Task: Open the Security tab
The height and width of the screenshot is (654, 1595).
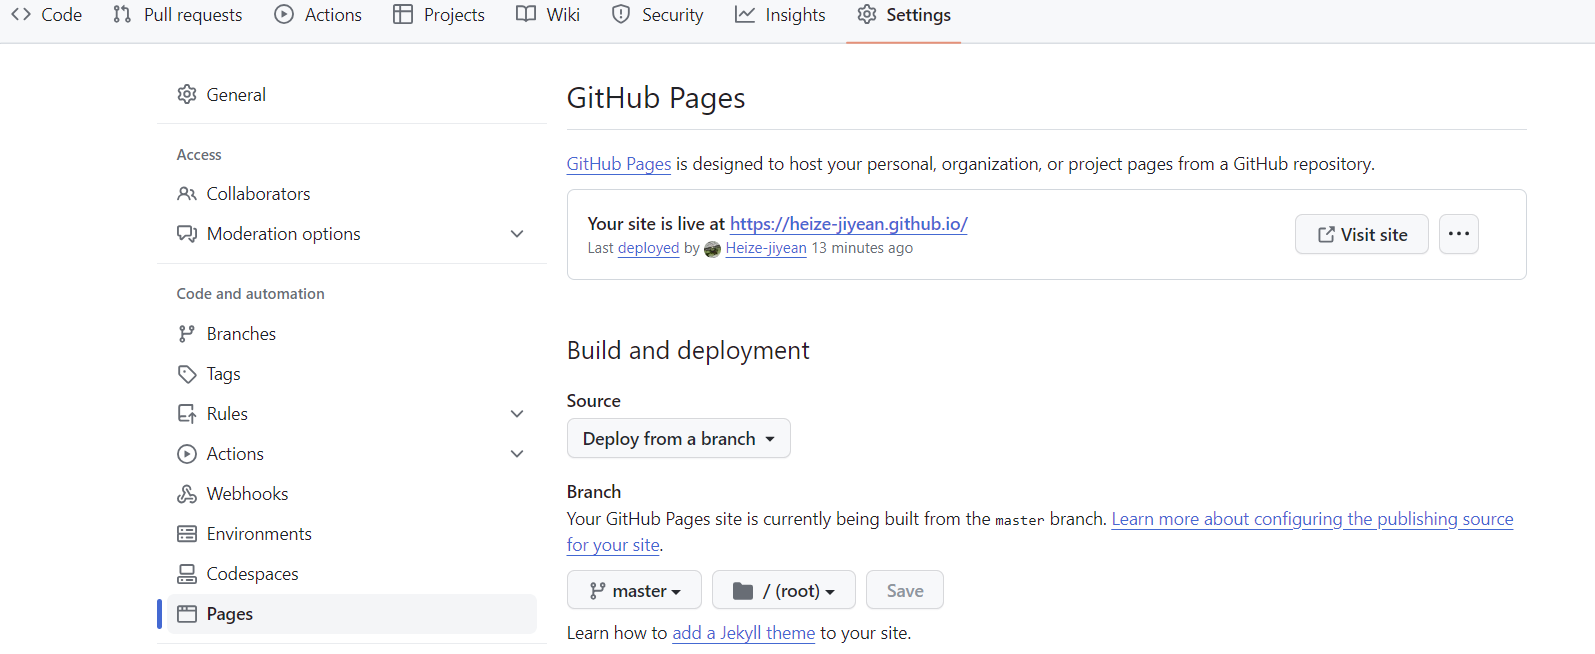Action: (x=658, y=15)
